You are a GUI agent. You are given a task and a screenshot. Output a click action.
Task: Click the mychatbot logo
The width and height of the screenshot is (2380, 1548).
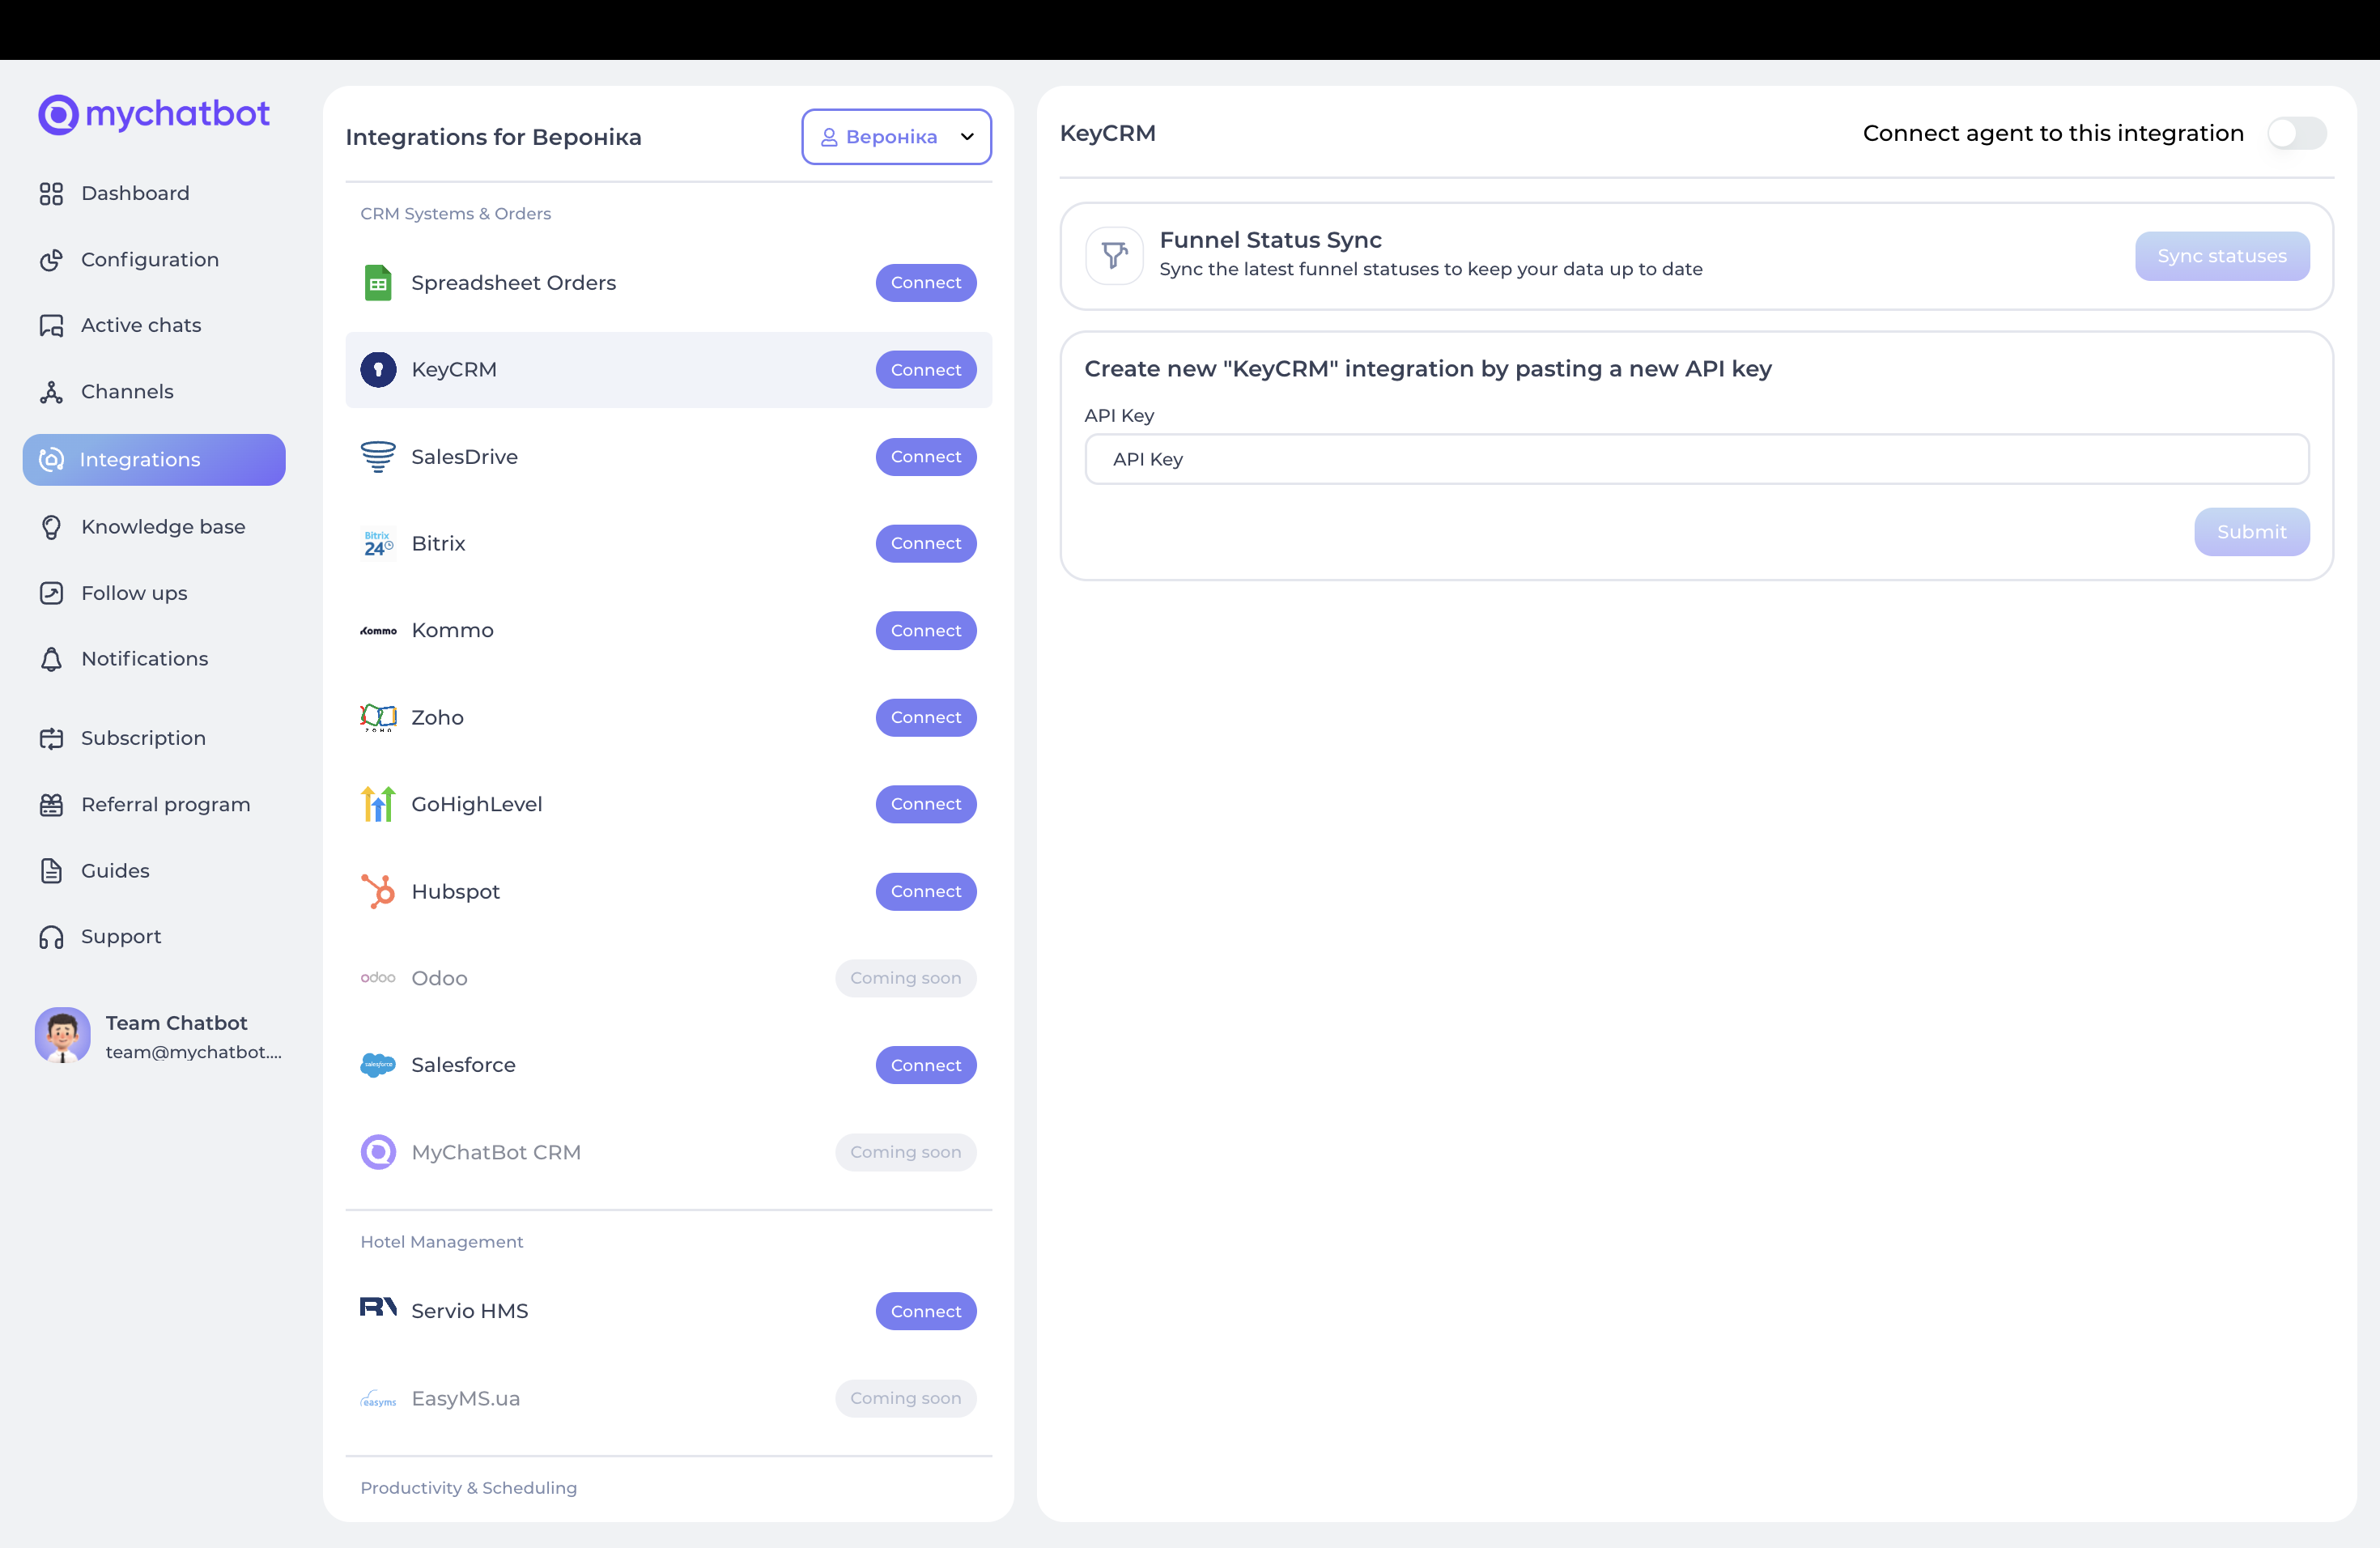tap(154, 114)
